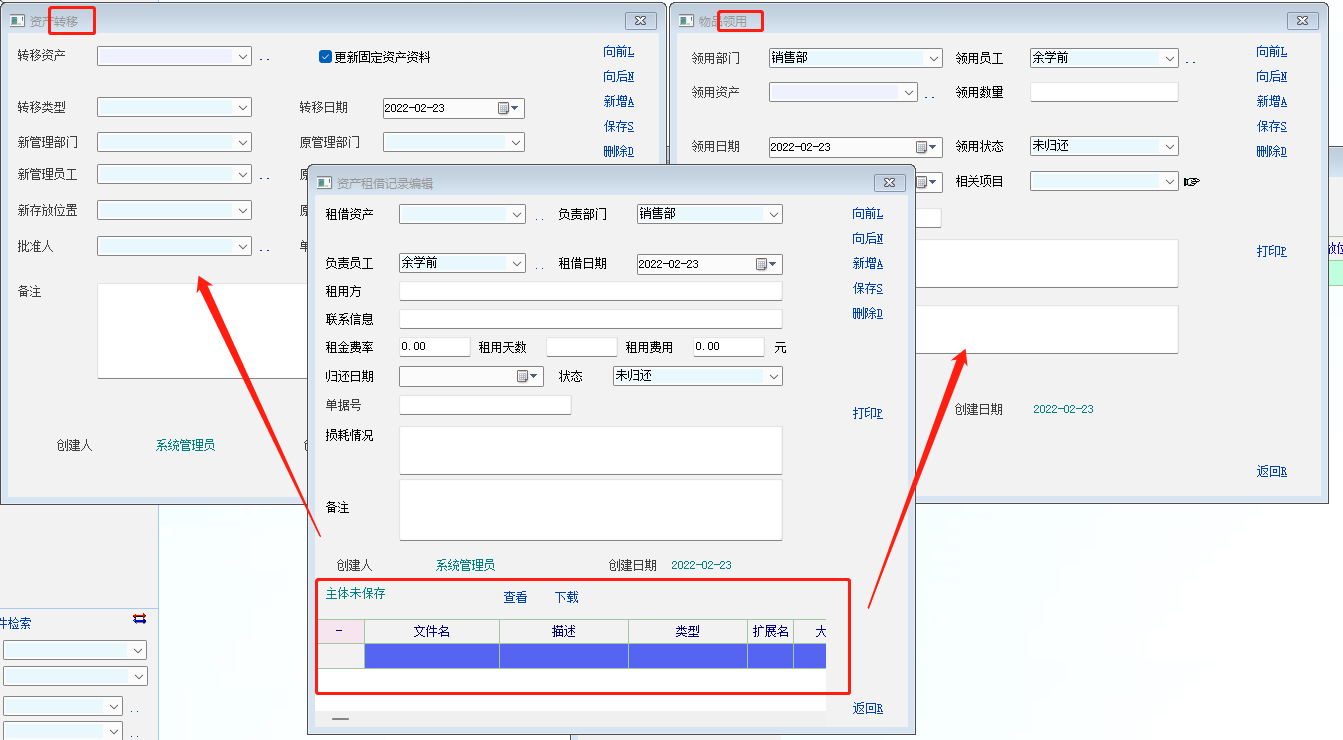Uncheck 更新固定资产资料 checkbox
Screen dimensions: 1343x740
pyautogui.click(x=325, y=57)
